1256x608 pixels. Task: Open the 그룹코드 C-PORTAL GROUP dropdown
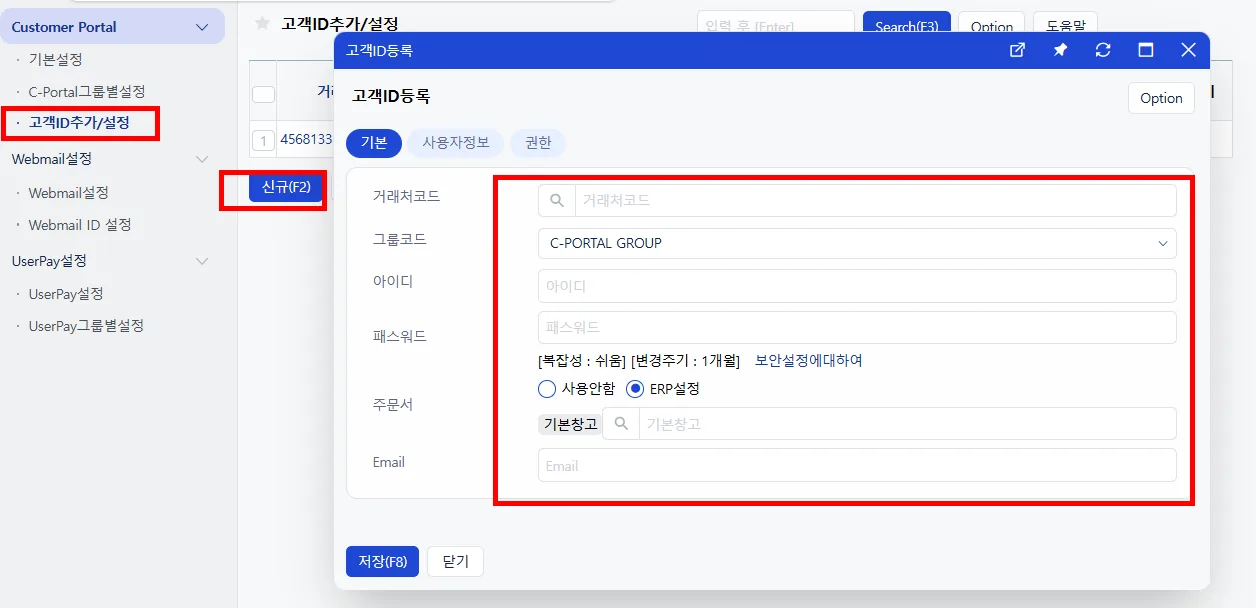pos(857,243)
